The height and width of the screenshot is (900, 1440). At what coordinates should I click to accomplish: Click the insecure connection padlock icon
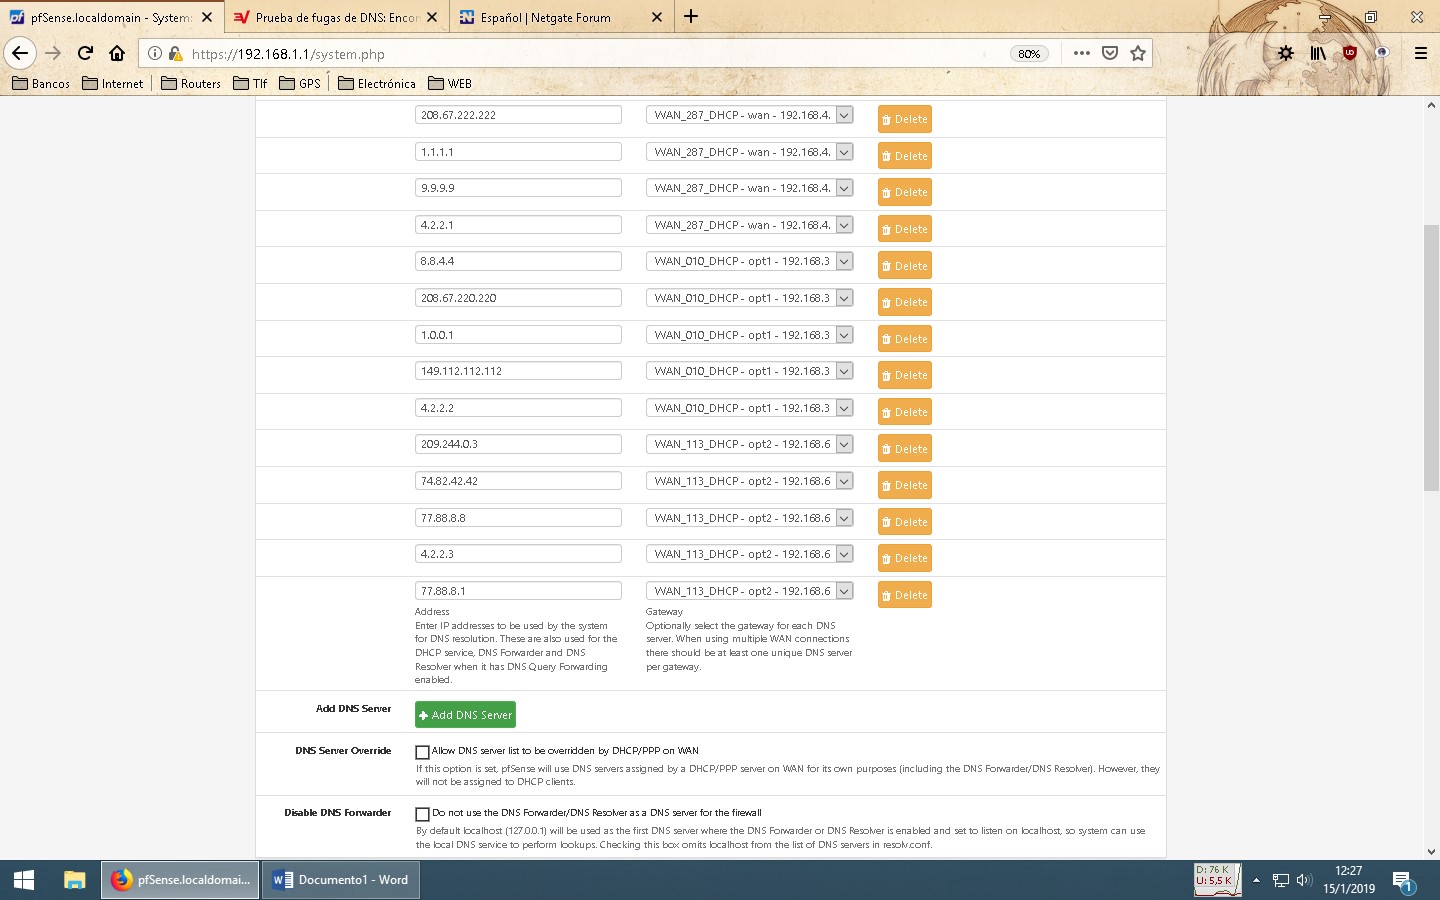(175, 54)
